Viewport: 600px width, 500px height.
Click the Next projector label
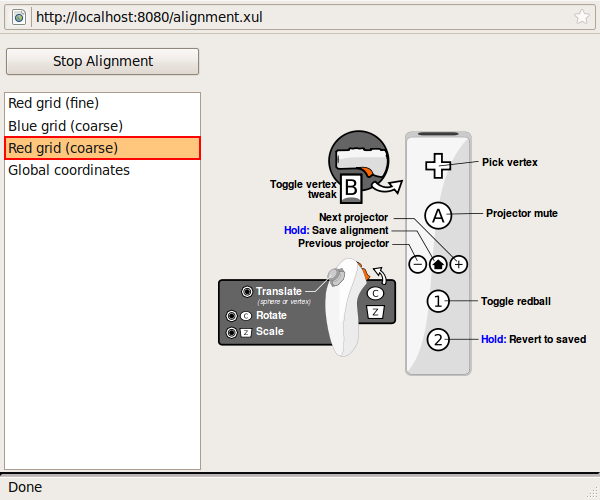pyautogui.click(x=354, y=217)
